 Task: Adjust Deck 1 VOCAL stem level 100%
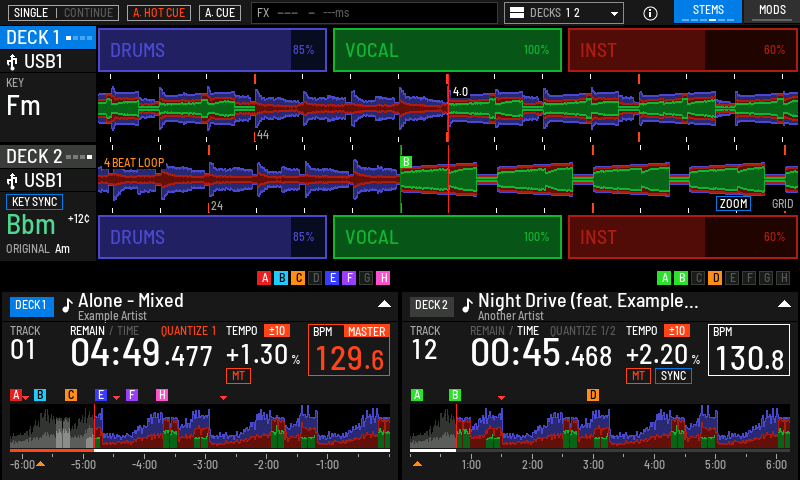(x=447, y=50)
